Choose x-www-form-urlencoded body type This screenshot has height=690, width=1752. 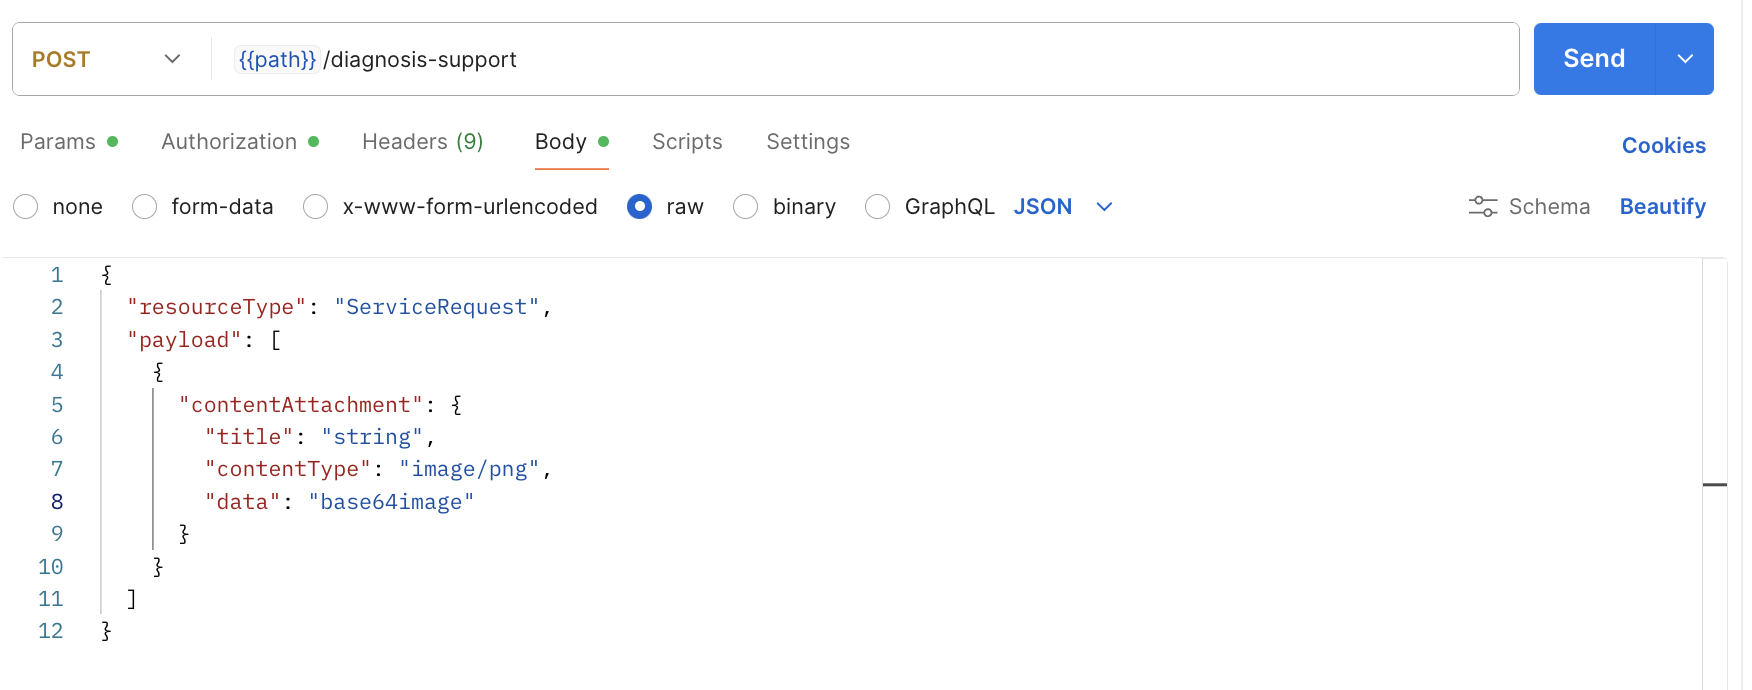pos(316,207)
